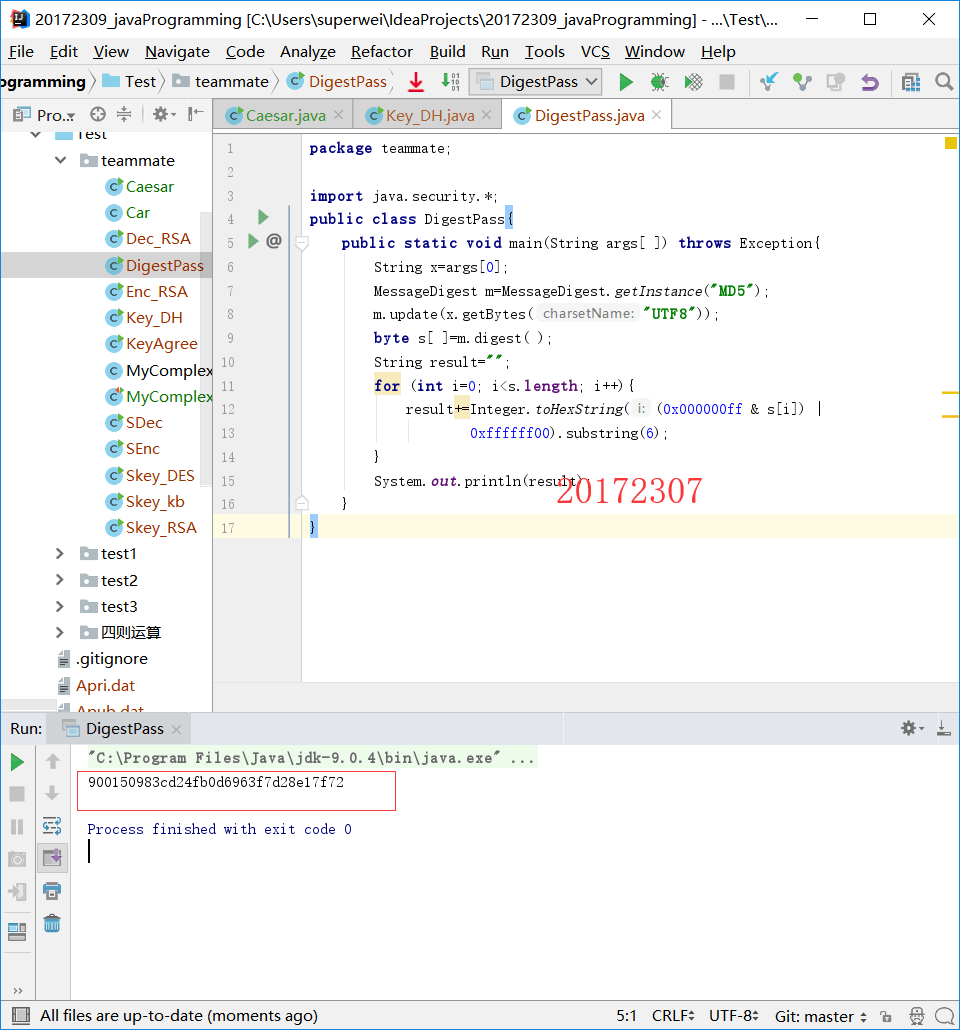960x1030 pixels.
Task: Click line 17 in the code editor
Action: coord(585,527)
